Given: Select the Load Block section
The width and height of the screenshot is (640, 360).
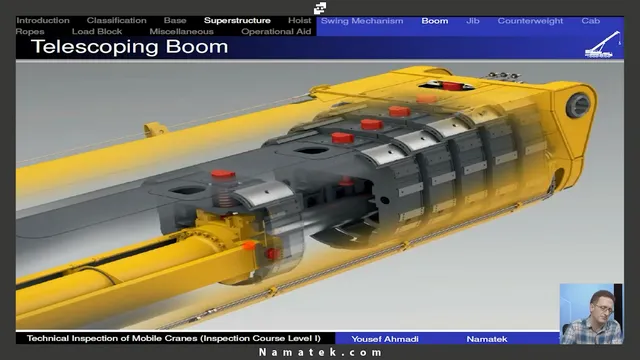Looking at the screenshot, I should tap(97, 31).
